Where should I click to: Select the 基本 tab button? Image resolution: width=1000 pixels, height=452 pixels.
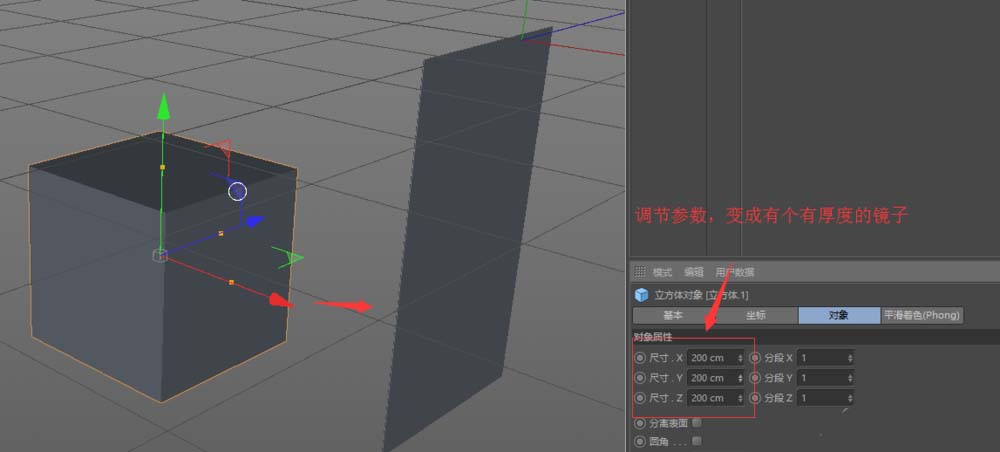[x=673, y=315]
